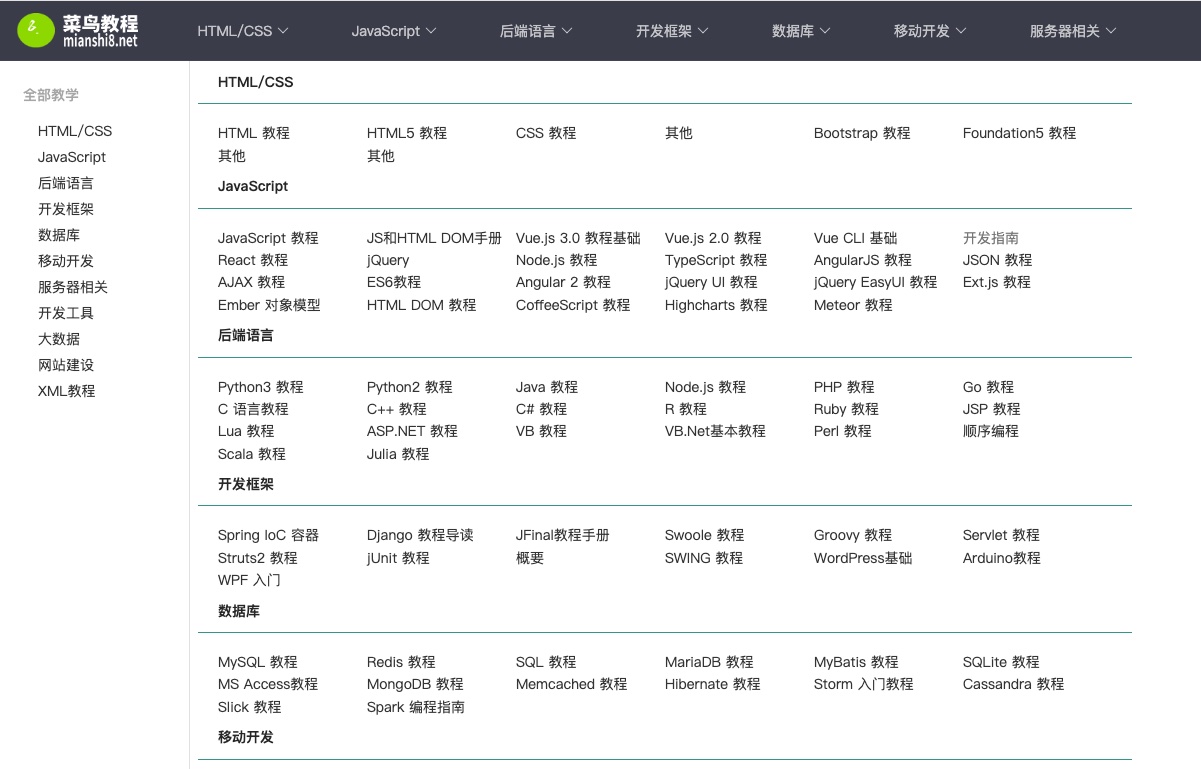Expand the JavaScript dropdown in the top nav
This screenshot has width=1201, height=769.
[x=394, y=31]
